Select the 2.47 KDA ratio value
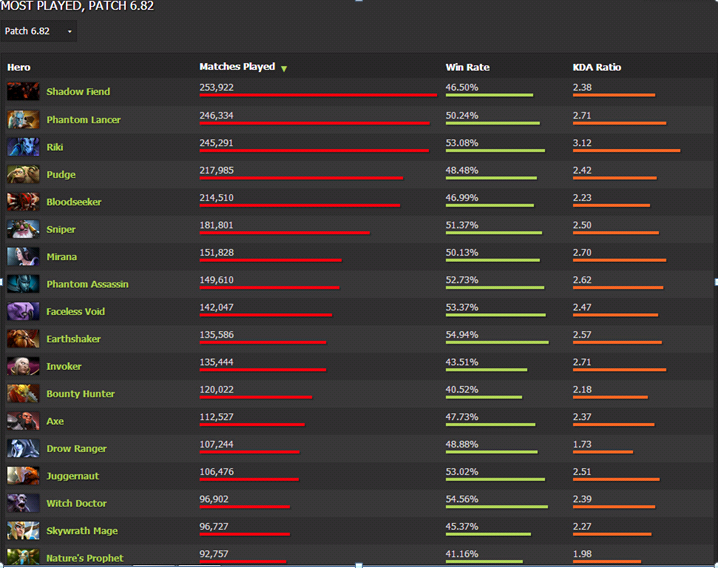The width and height of the screenshot is (718, 568). pyautogui.click(x=582, y=307)
